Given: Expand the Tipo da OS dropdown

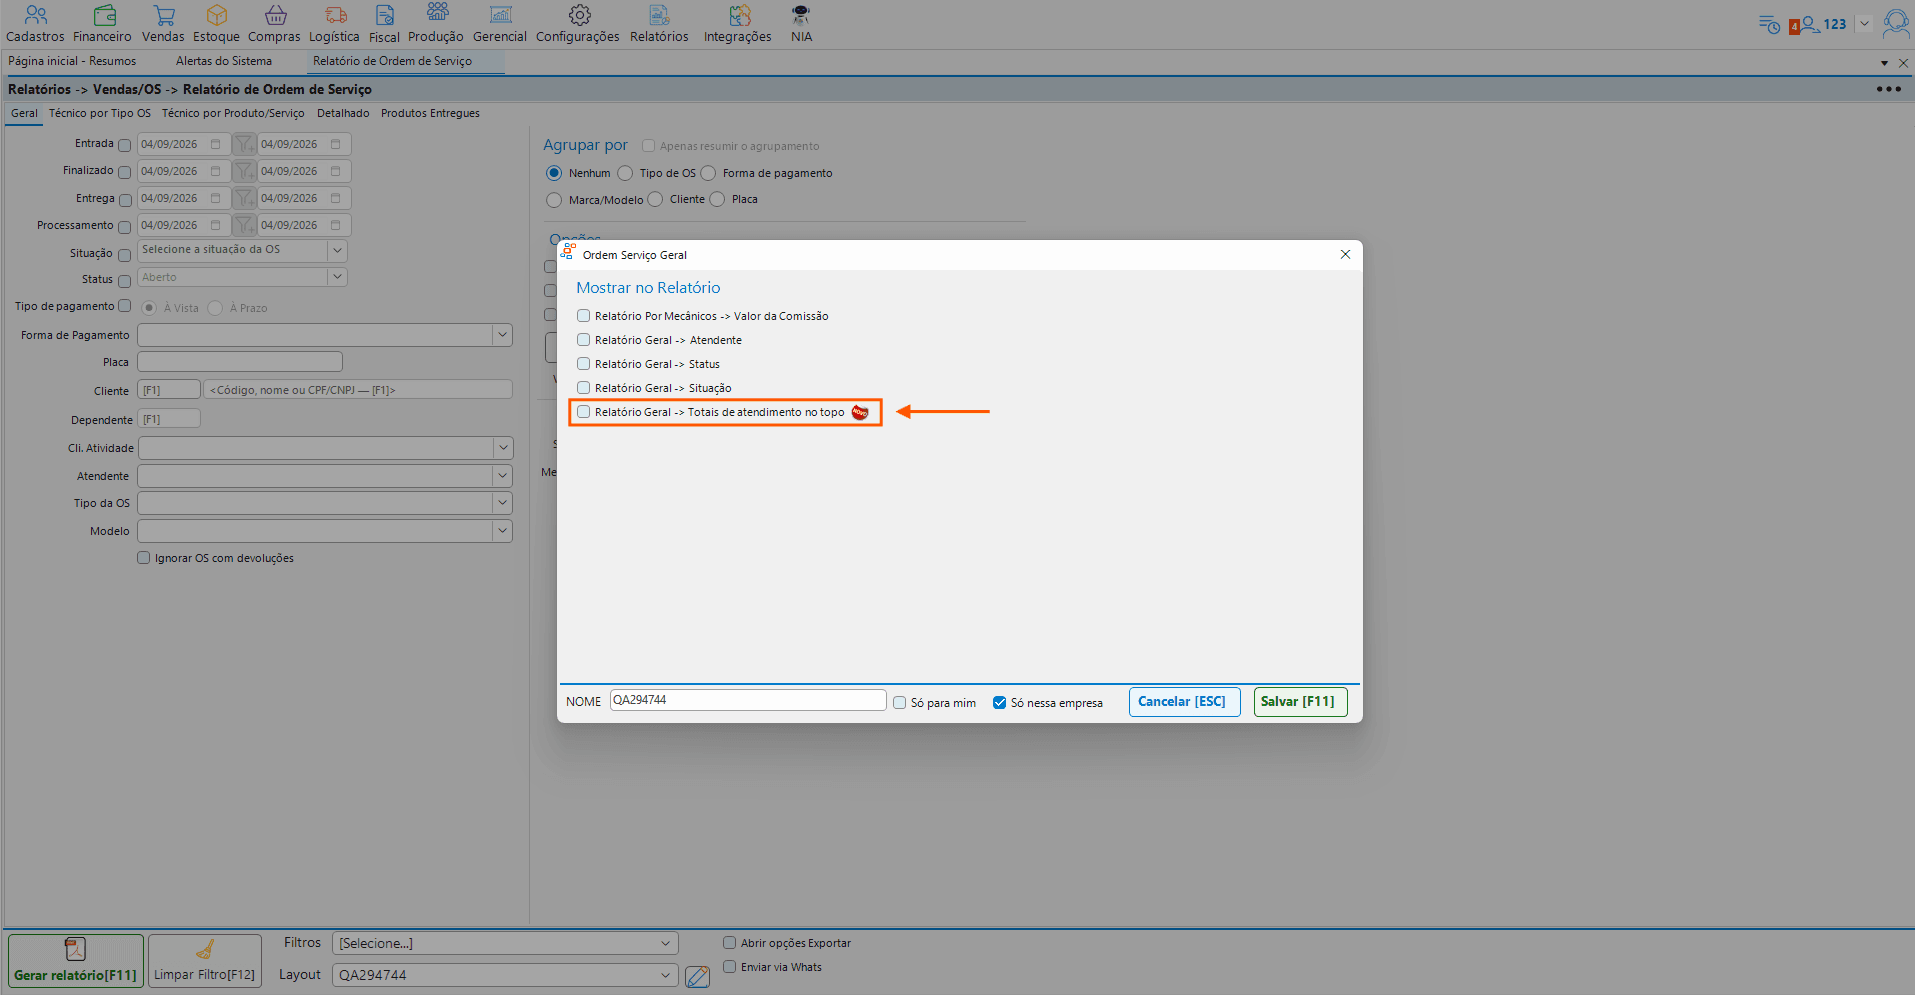Looking at the screenshot, I should (x=502, y=503).
